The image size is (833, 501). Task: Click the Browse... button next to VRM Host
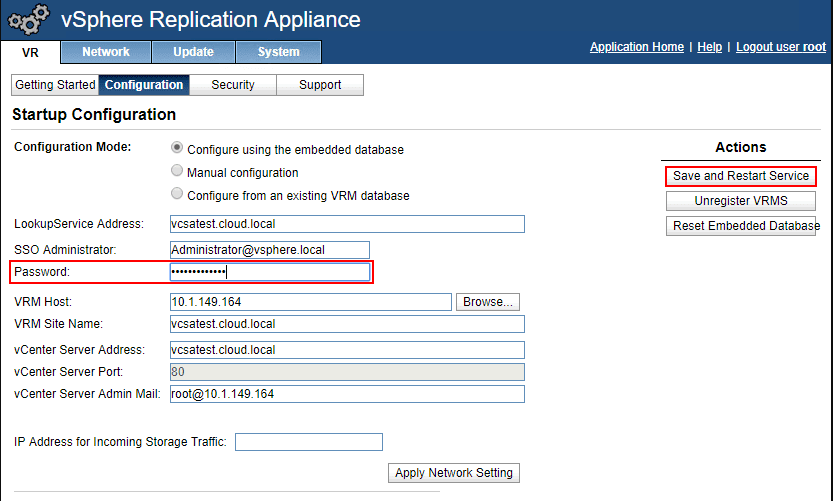488,302
